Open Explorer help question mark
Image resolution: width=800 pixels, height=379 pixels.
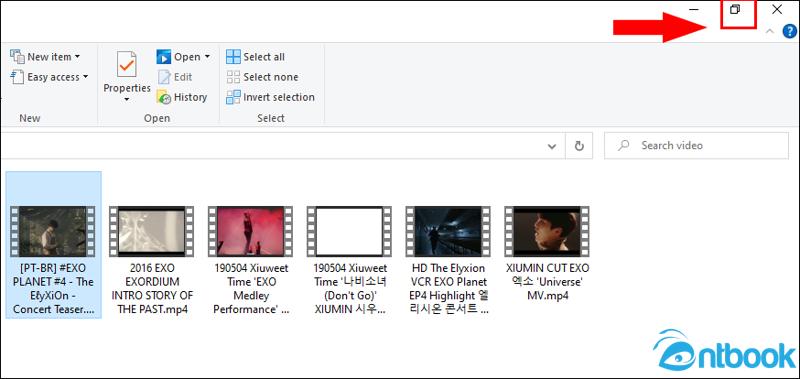tap(789, 32)
